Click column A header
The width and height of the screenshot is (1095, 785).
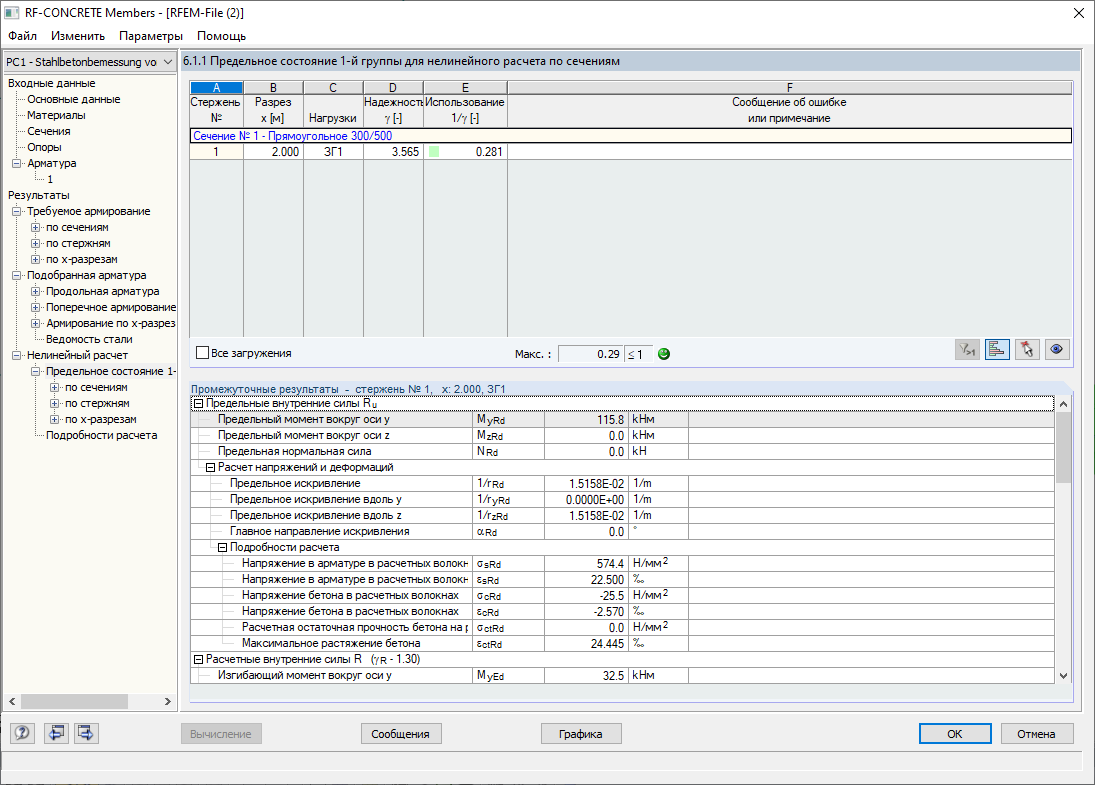[216, 87]
